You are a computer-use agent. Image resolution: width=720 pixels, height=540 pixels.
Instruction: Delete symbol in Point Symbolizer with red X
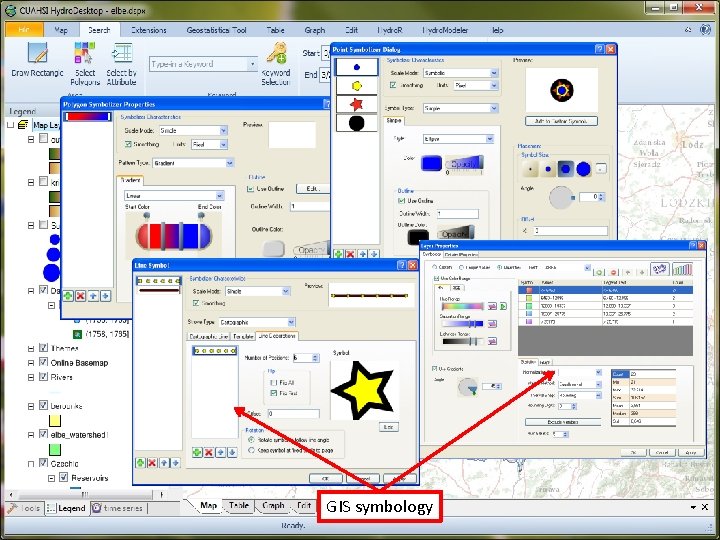350,254
